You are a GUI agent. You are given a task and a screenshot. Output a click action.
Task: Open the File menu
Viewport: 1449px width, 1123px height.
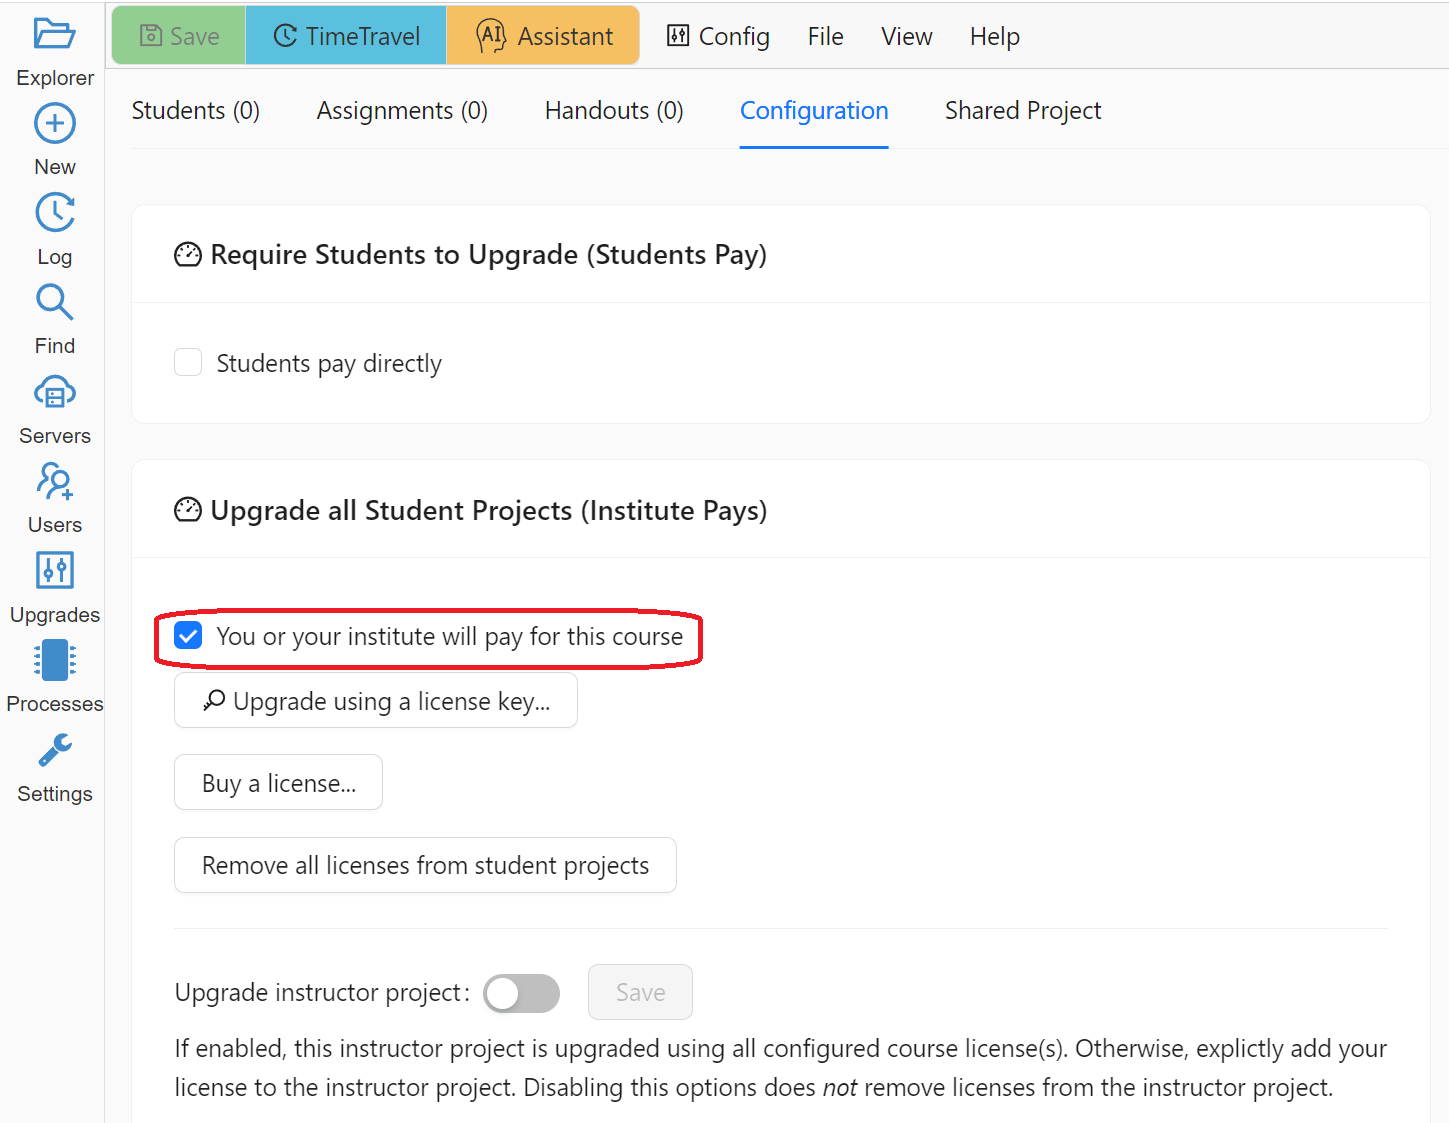825,37
